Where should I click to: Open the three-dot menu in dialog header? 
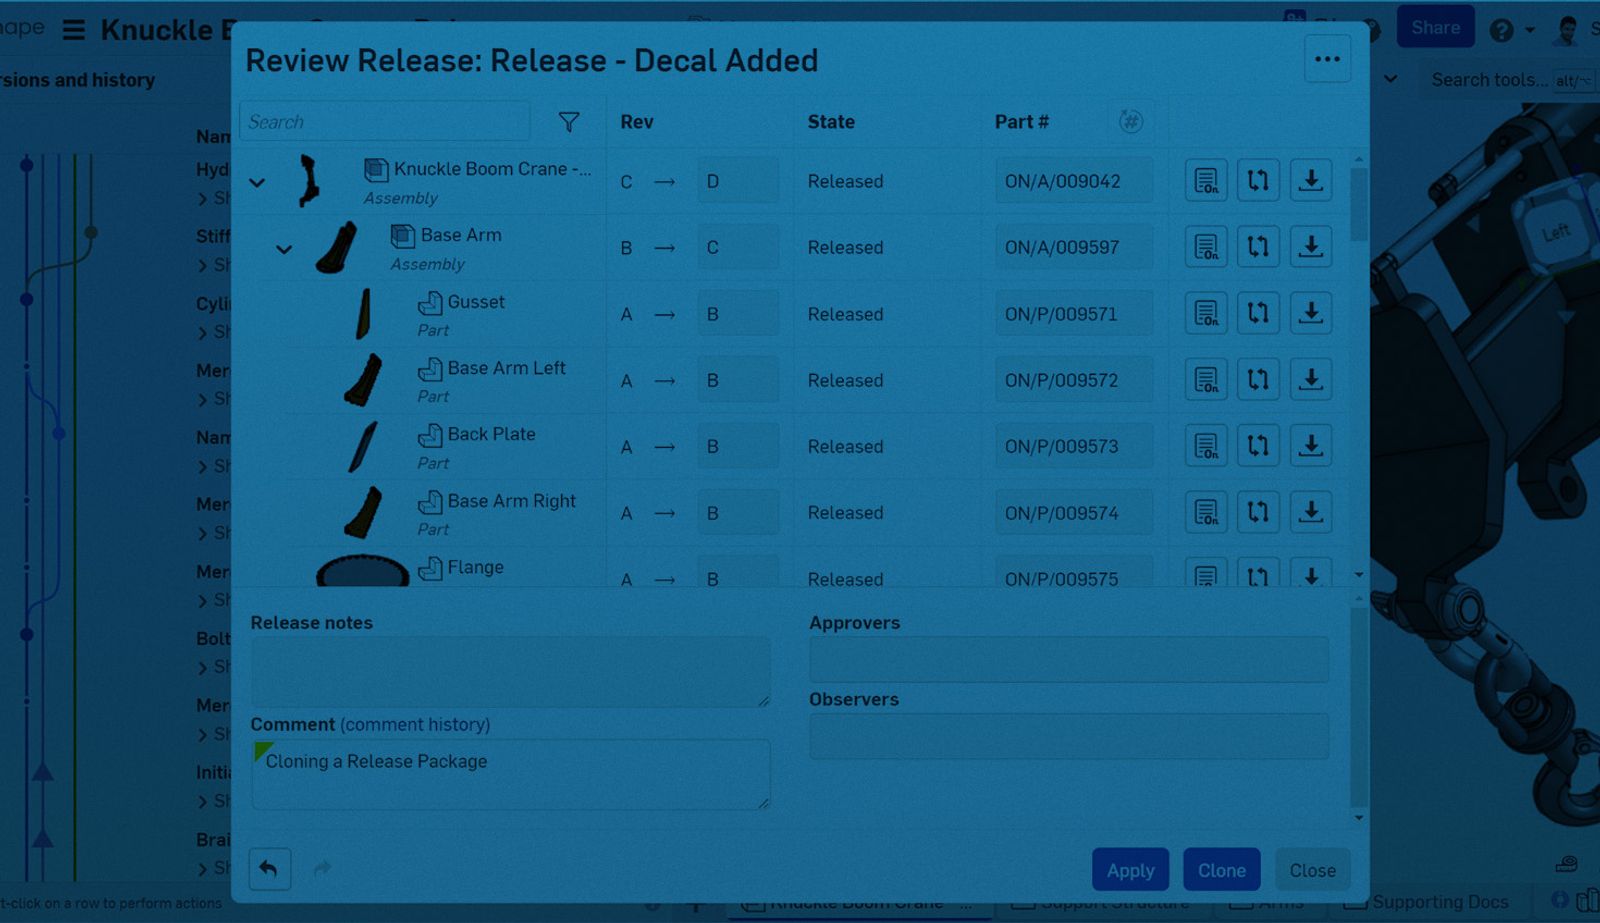click(x=1327, y=60)
